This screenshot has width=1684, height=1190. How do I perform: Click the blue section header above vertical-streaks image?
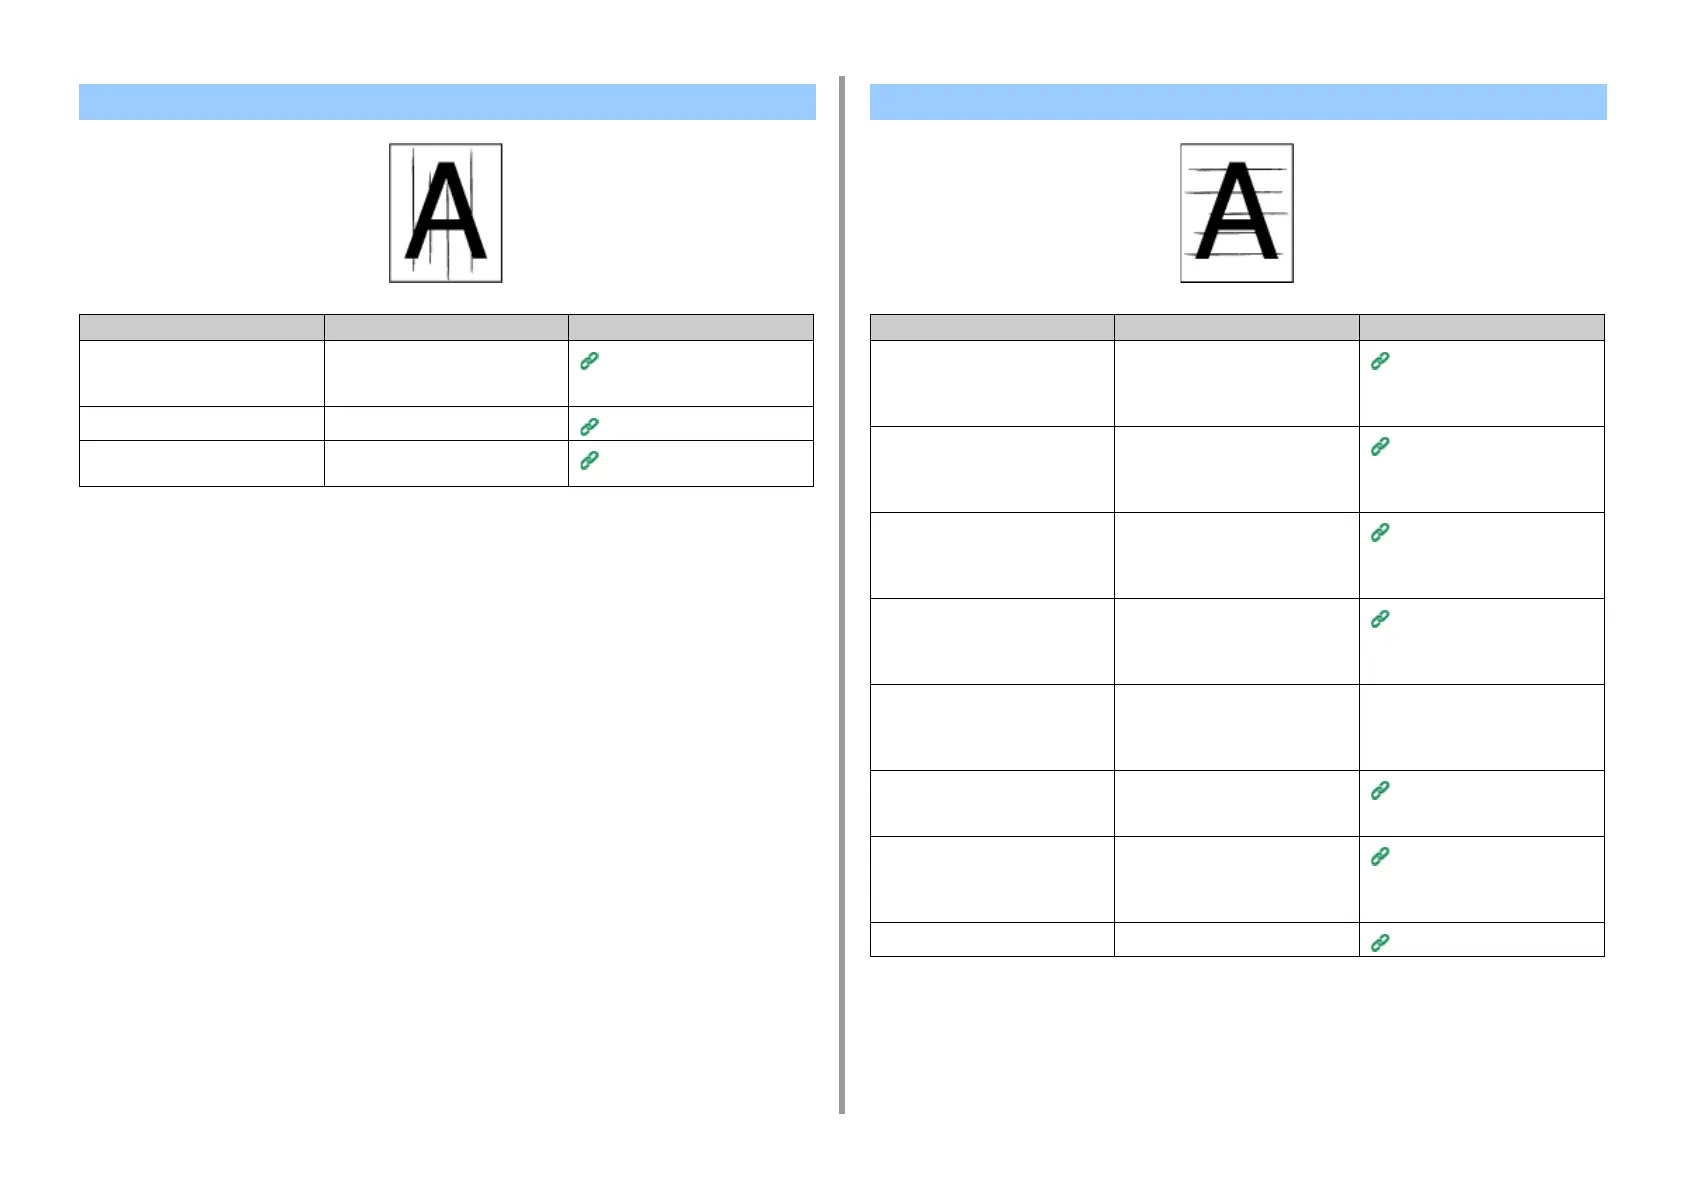click(x=447, y=102)
